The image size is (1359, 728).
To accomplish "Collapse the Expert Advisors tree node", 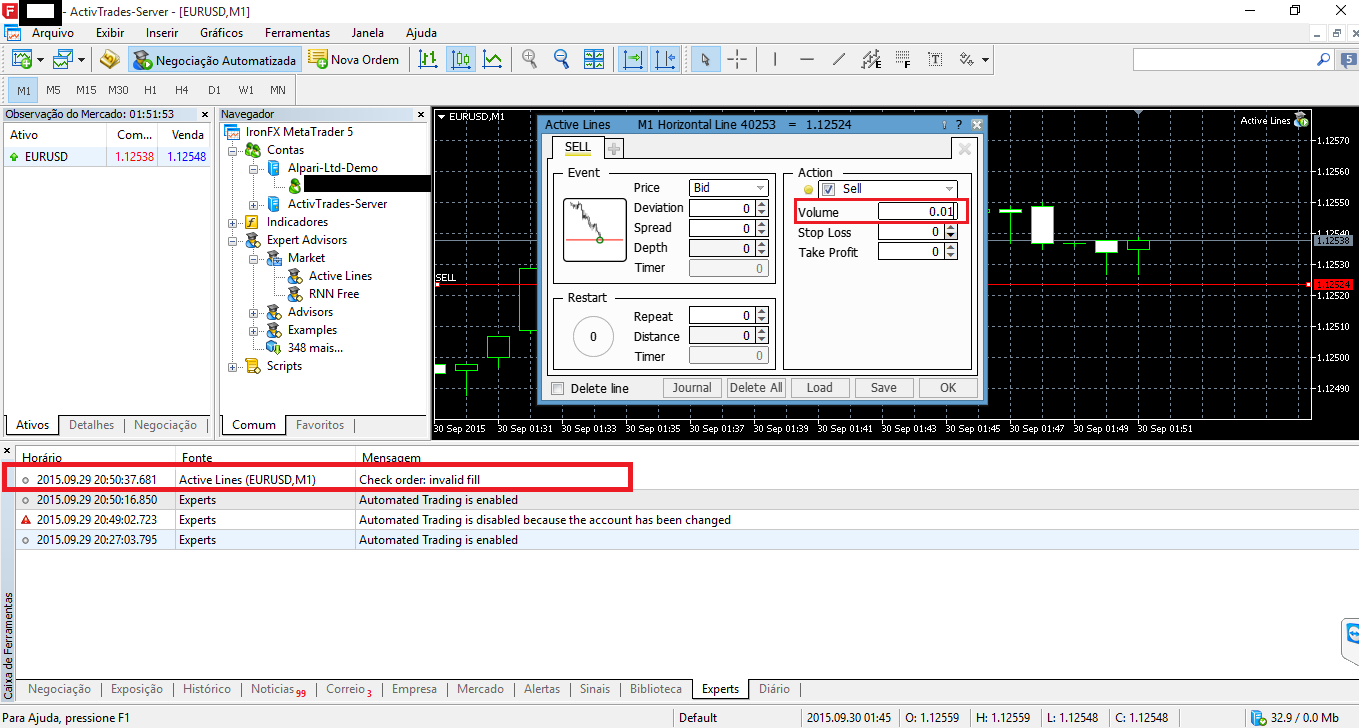I will coord(233,240).
